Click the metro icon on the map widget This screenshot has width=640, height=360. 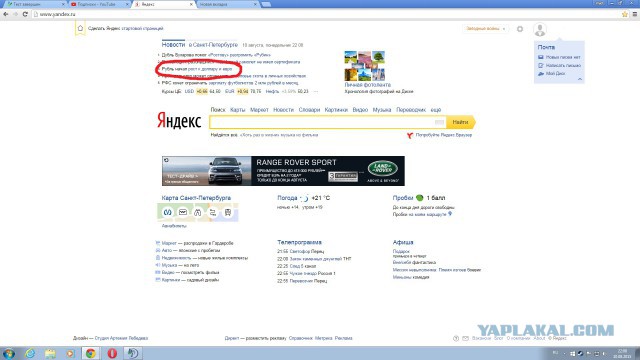168,212
